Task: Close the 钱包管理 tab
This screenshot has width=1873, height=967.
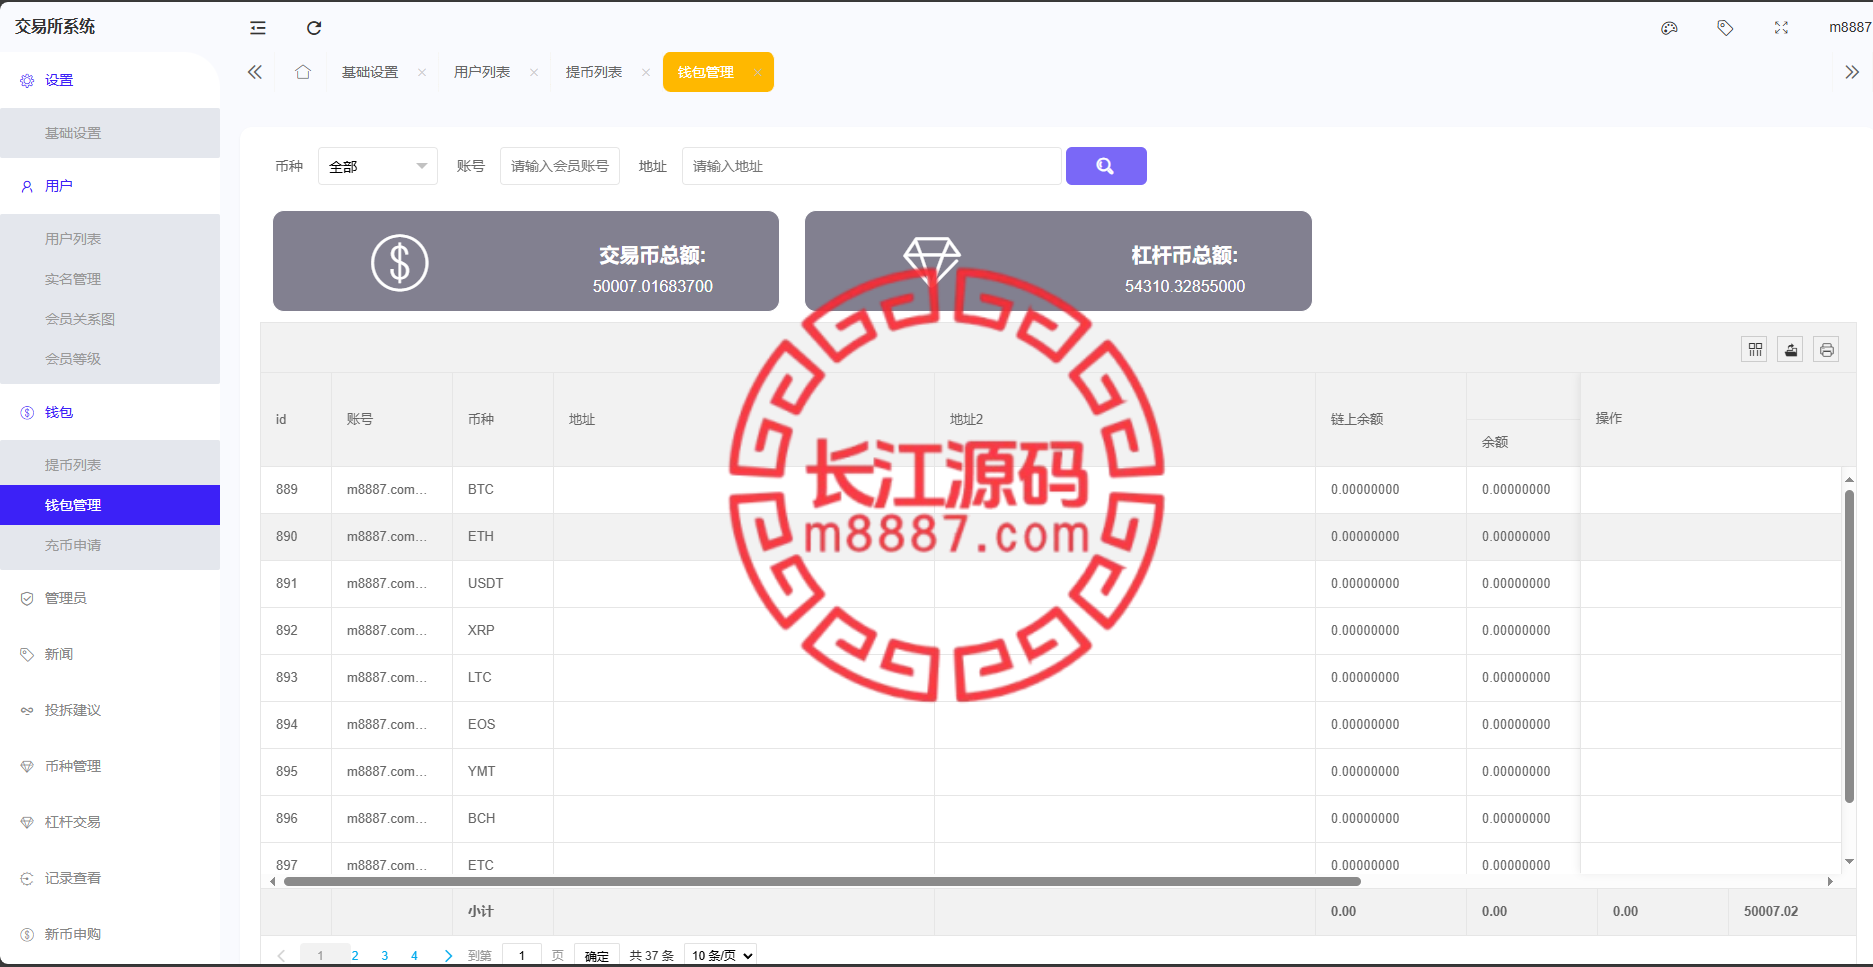Action: [757, 72]
